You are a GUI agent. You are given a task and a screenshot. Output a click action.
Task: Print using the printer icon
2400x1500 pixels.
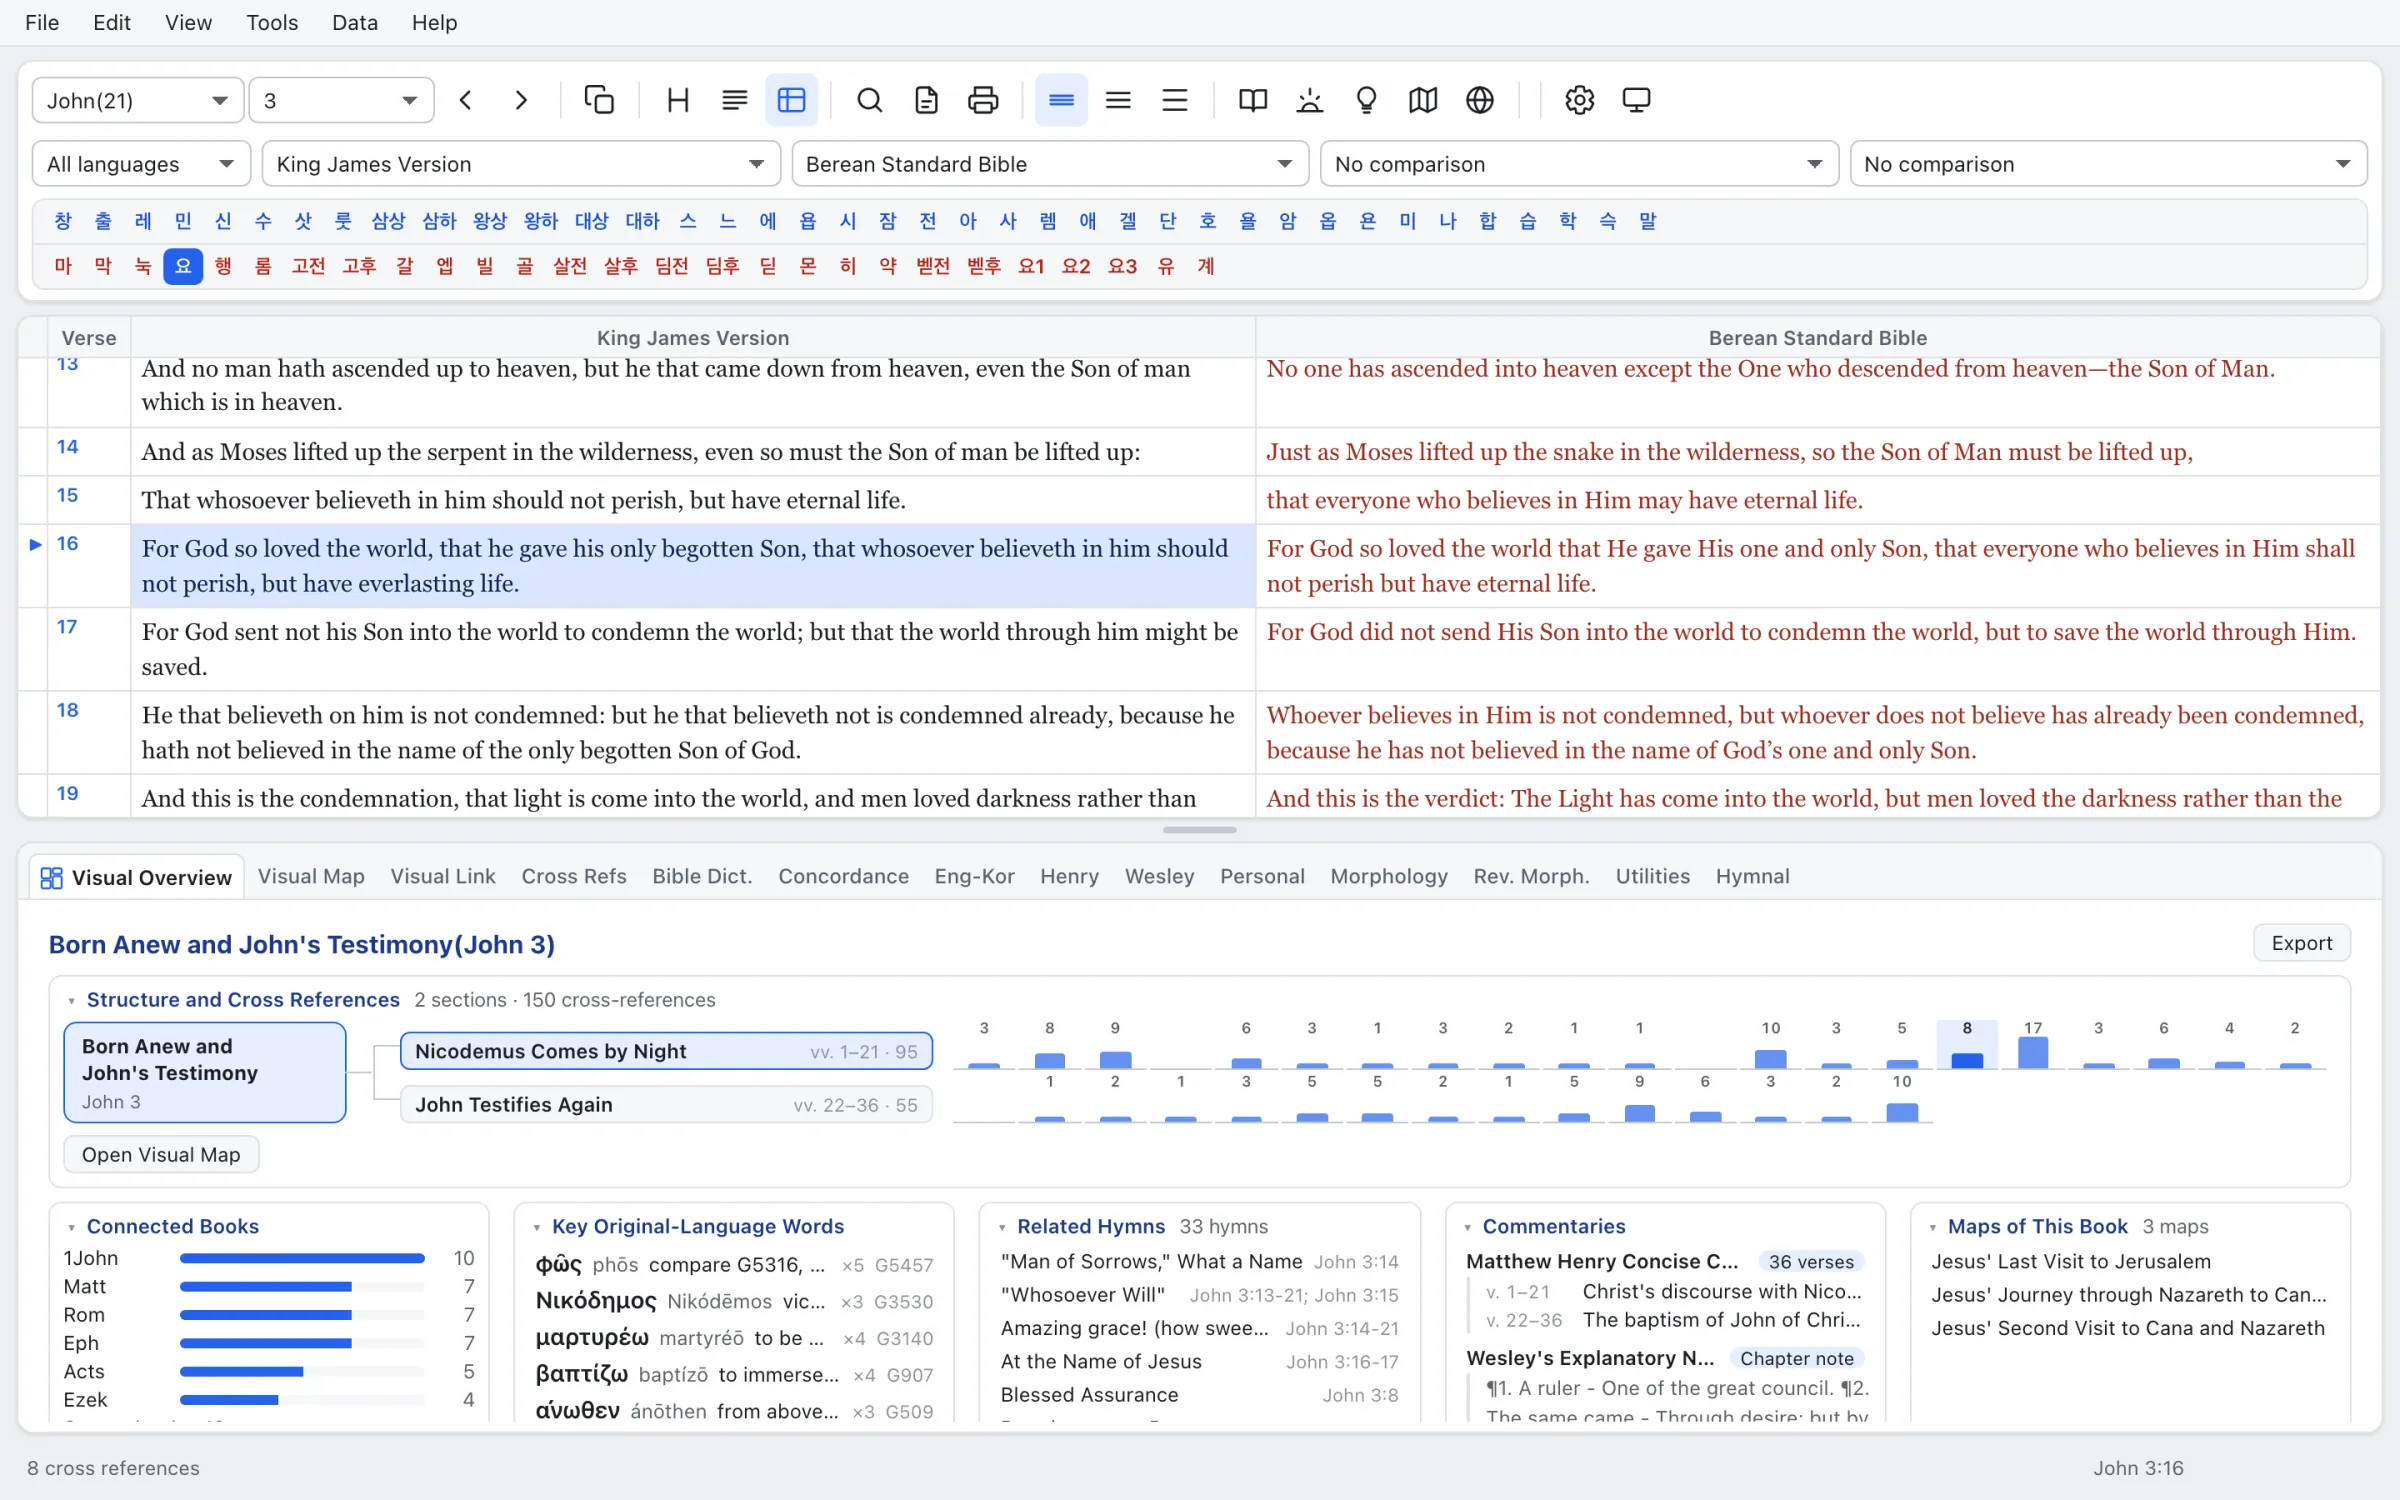tap(983, 100)
